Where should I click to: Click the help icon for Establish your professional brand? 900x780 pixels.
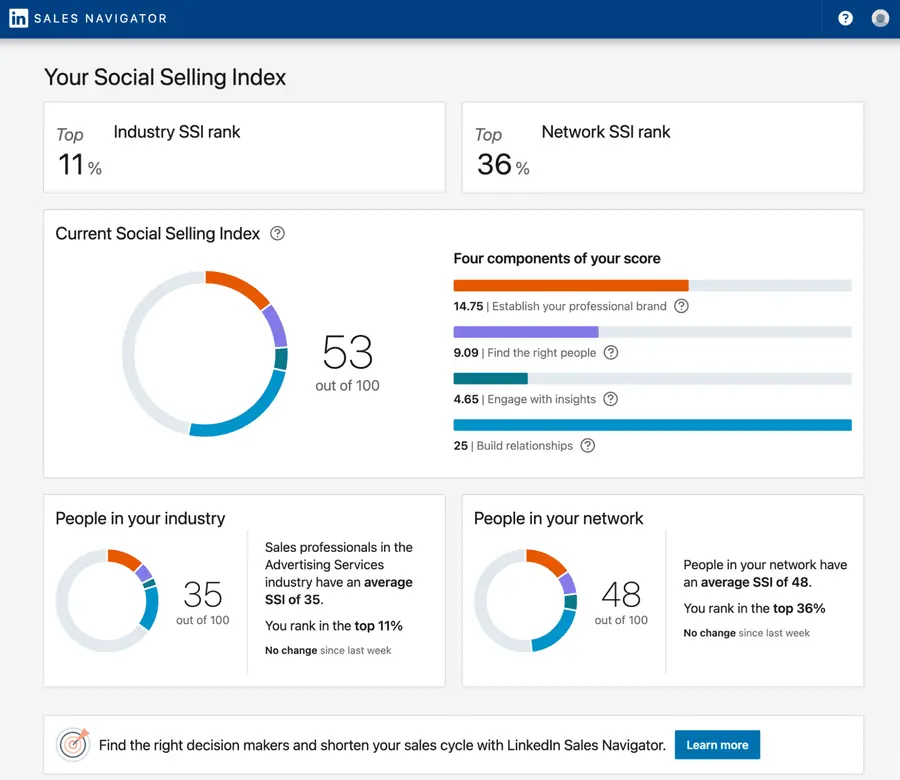(681, 306)
